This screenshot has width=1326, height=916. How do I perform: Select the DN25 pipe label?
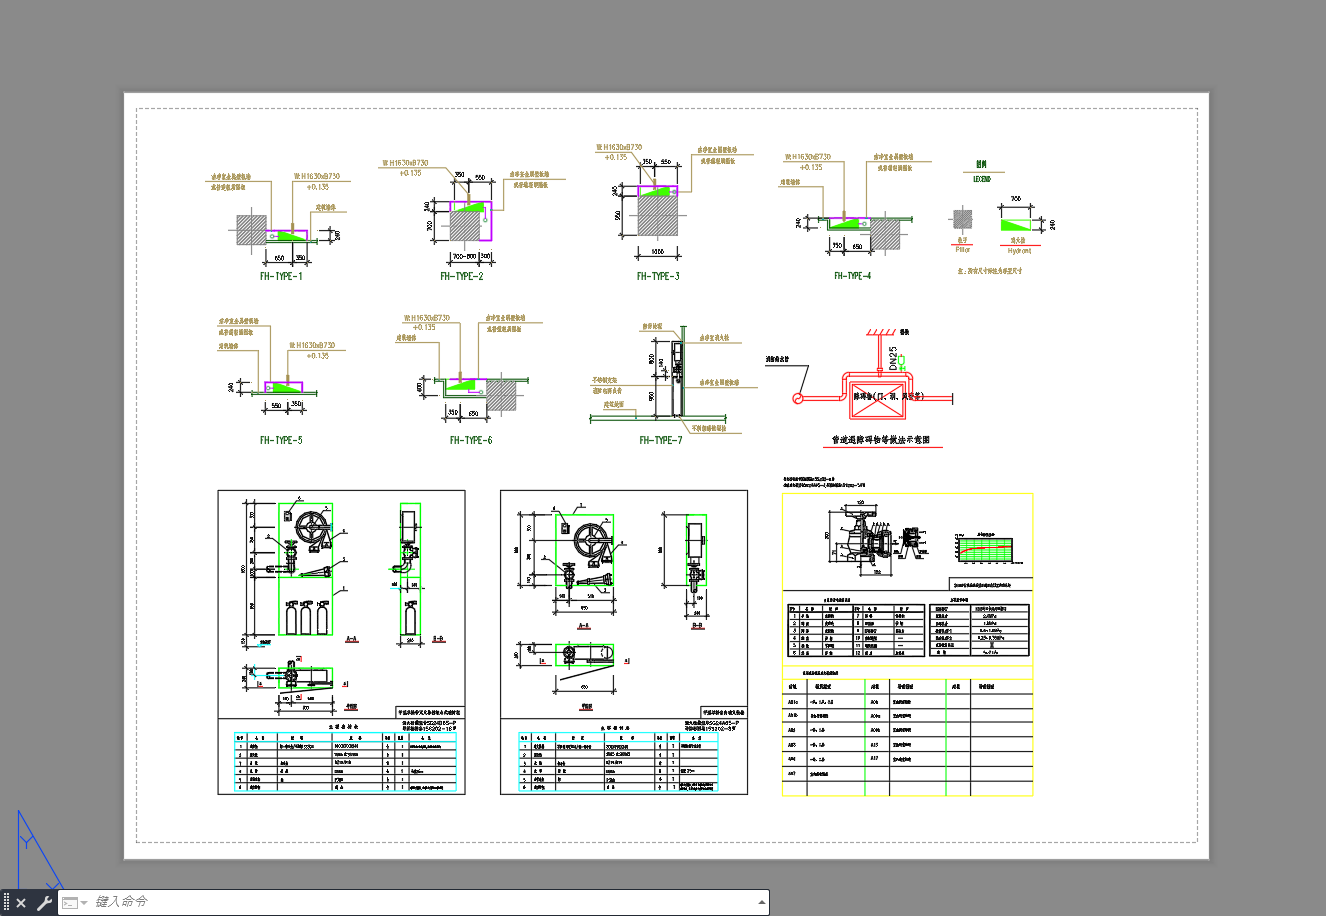pos(894,360)
